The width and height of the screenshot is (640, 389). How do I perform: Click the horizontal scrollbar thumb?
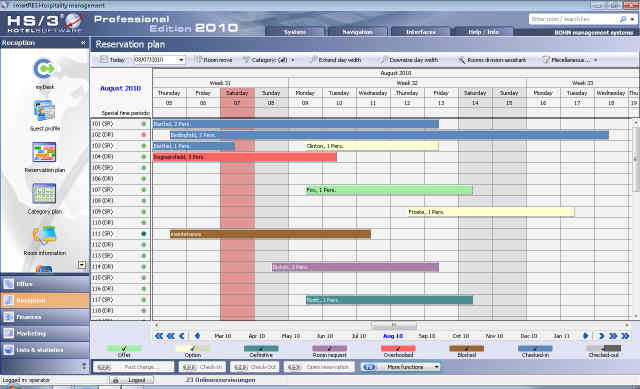click(393, 325)
